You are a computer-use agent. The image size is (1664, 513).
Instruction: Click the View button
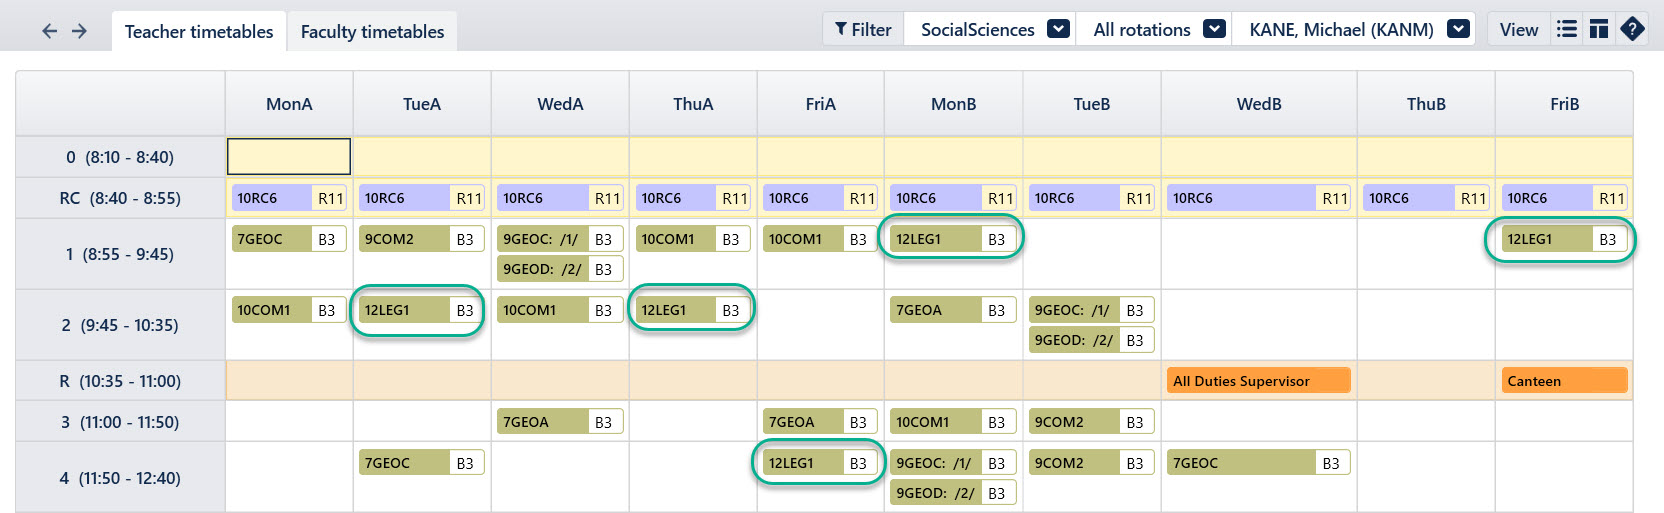[x=1519, y=30]
